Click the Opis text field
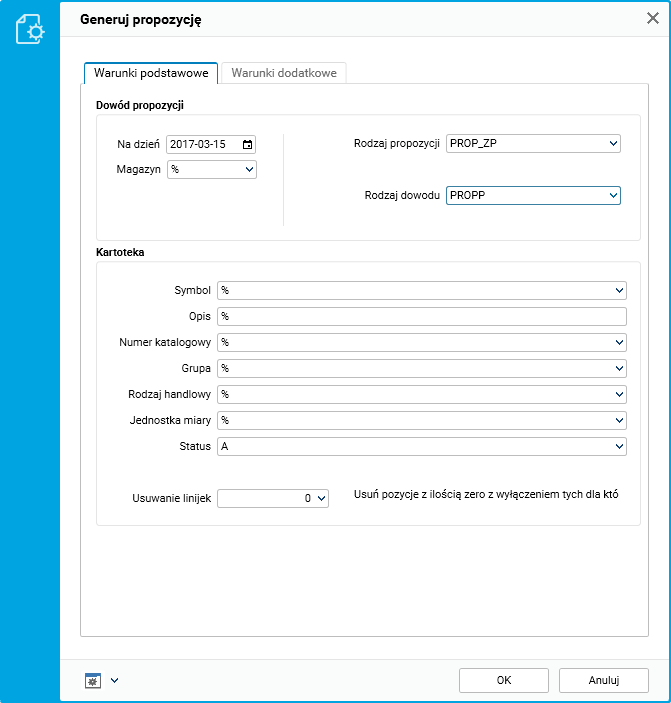 [421, 316]
